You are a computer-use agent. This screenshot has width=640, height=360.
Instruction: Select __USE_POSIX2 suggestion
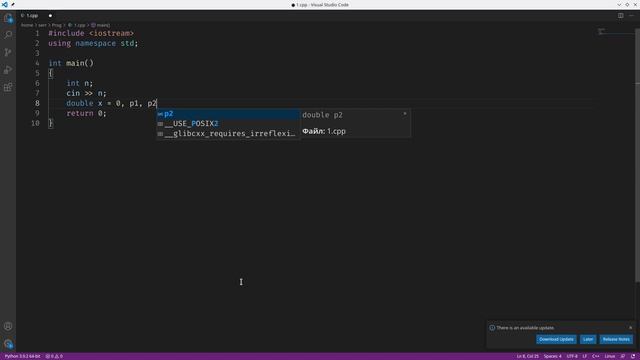[228, 124]
